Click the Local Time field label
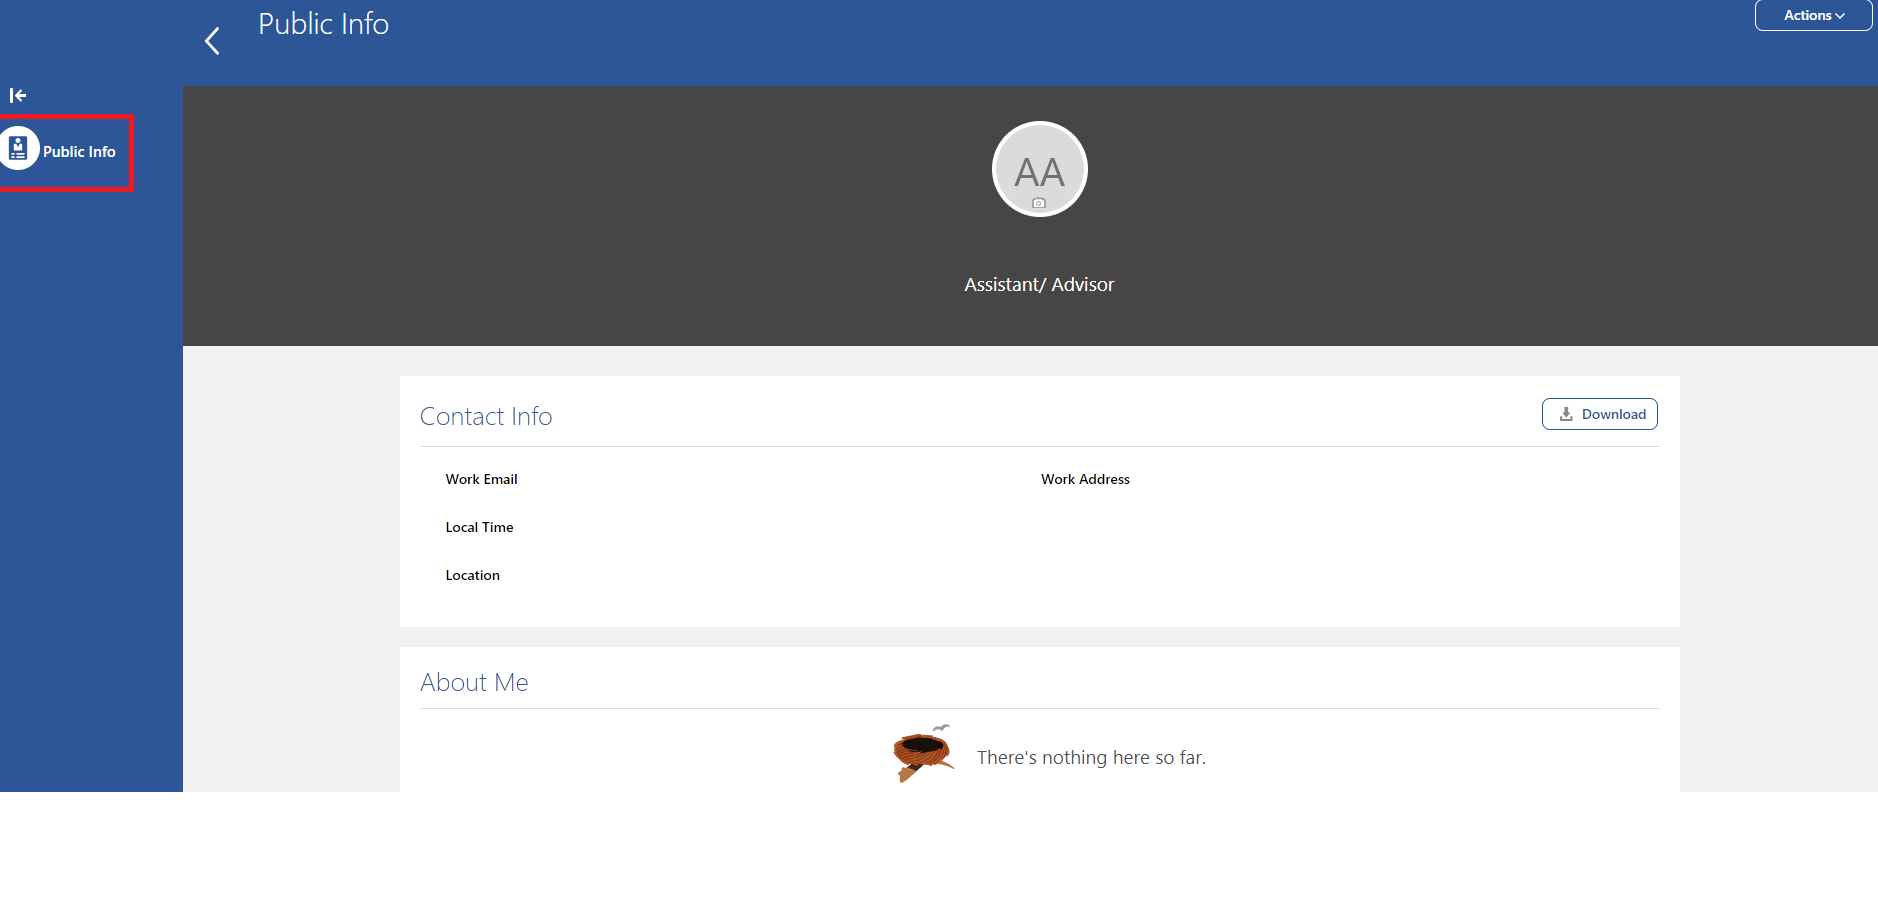Image resolution: width=1878 pixels, height=914 pixels. [479, 527]
